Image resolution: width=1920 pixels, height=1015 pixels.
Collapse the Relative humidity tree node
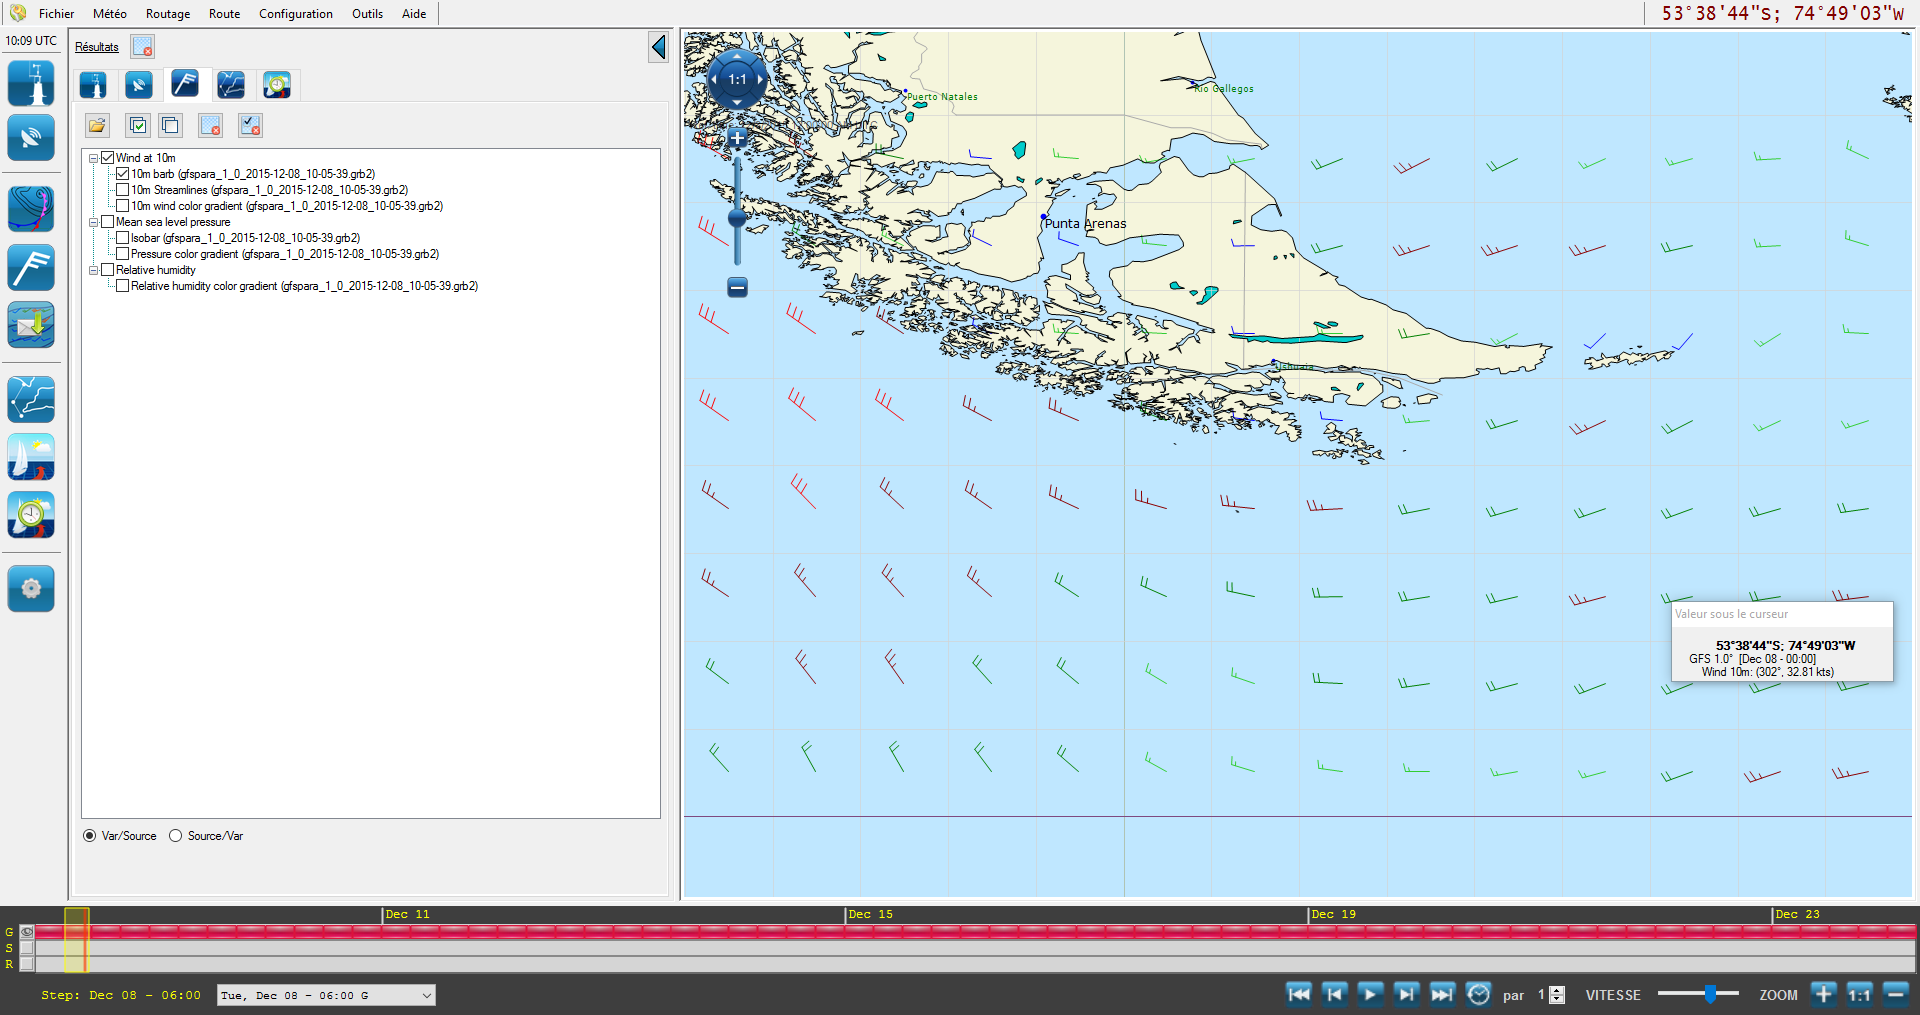pos(93,270)
